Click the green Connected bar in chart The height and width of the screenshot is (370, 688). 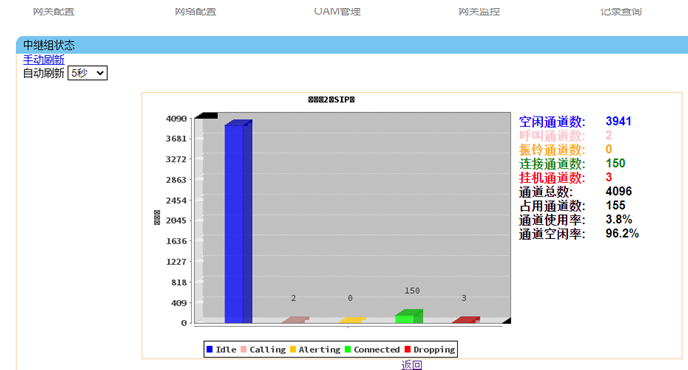click(x=409, y=316)
